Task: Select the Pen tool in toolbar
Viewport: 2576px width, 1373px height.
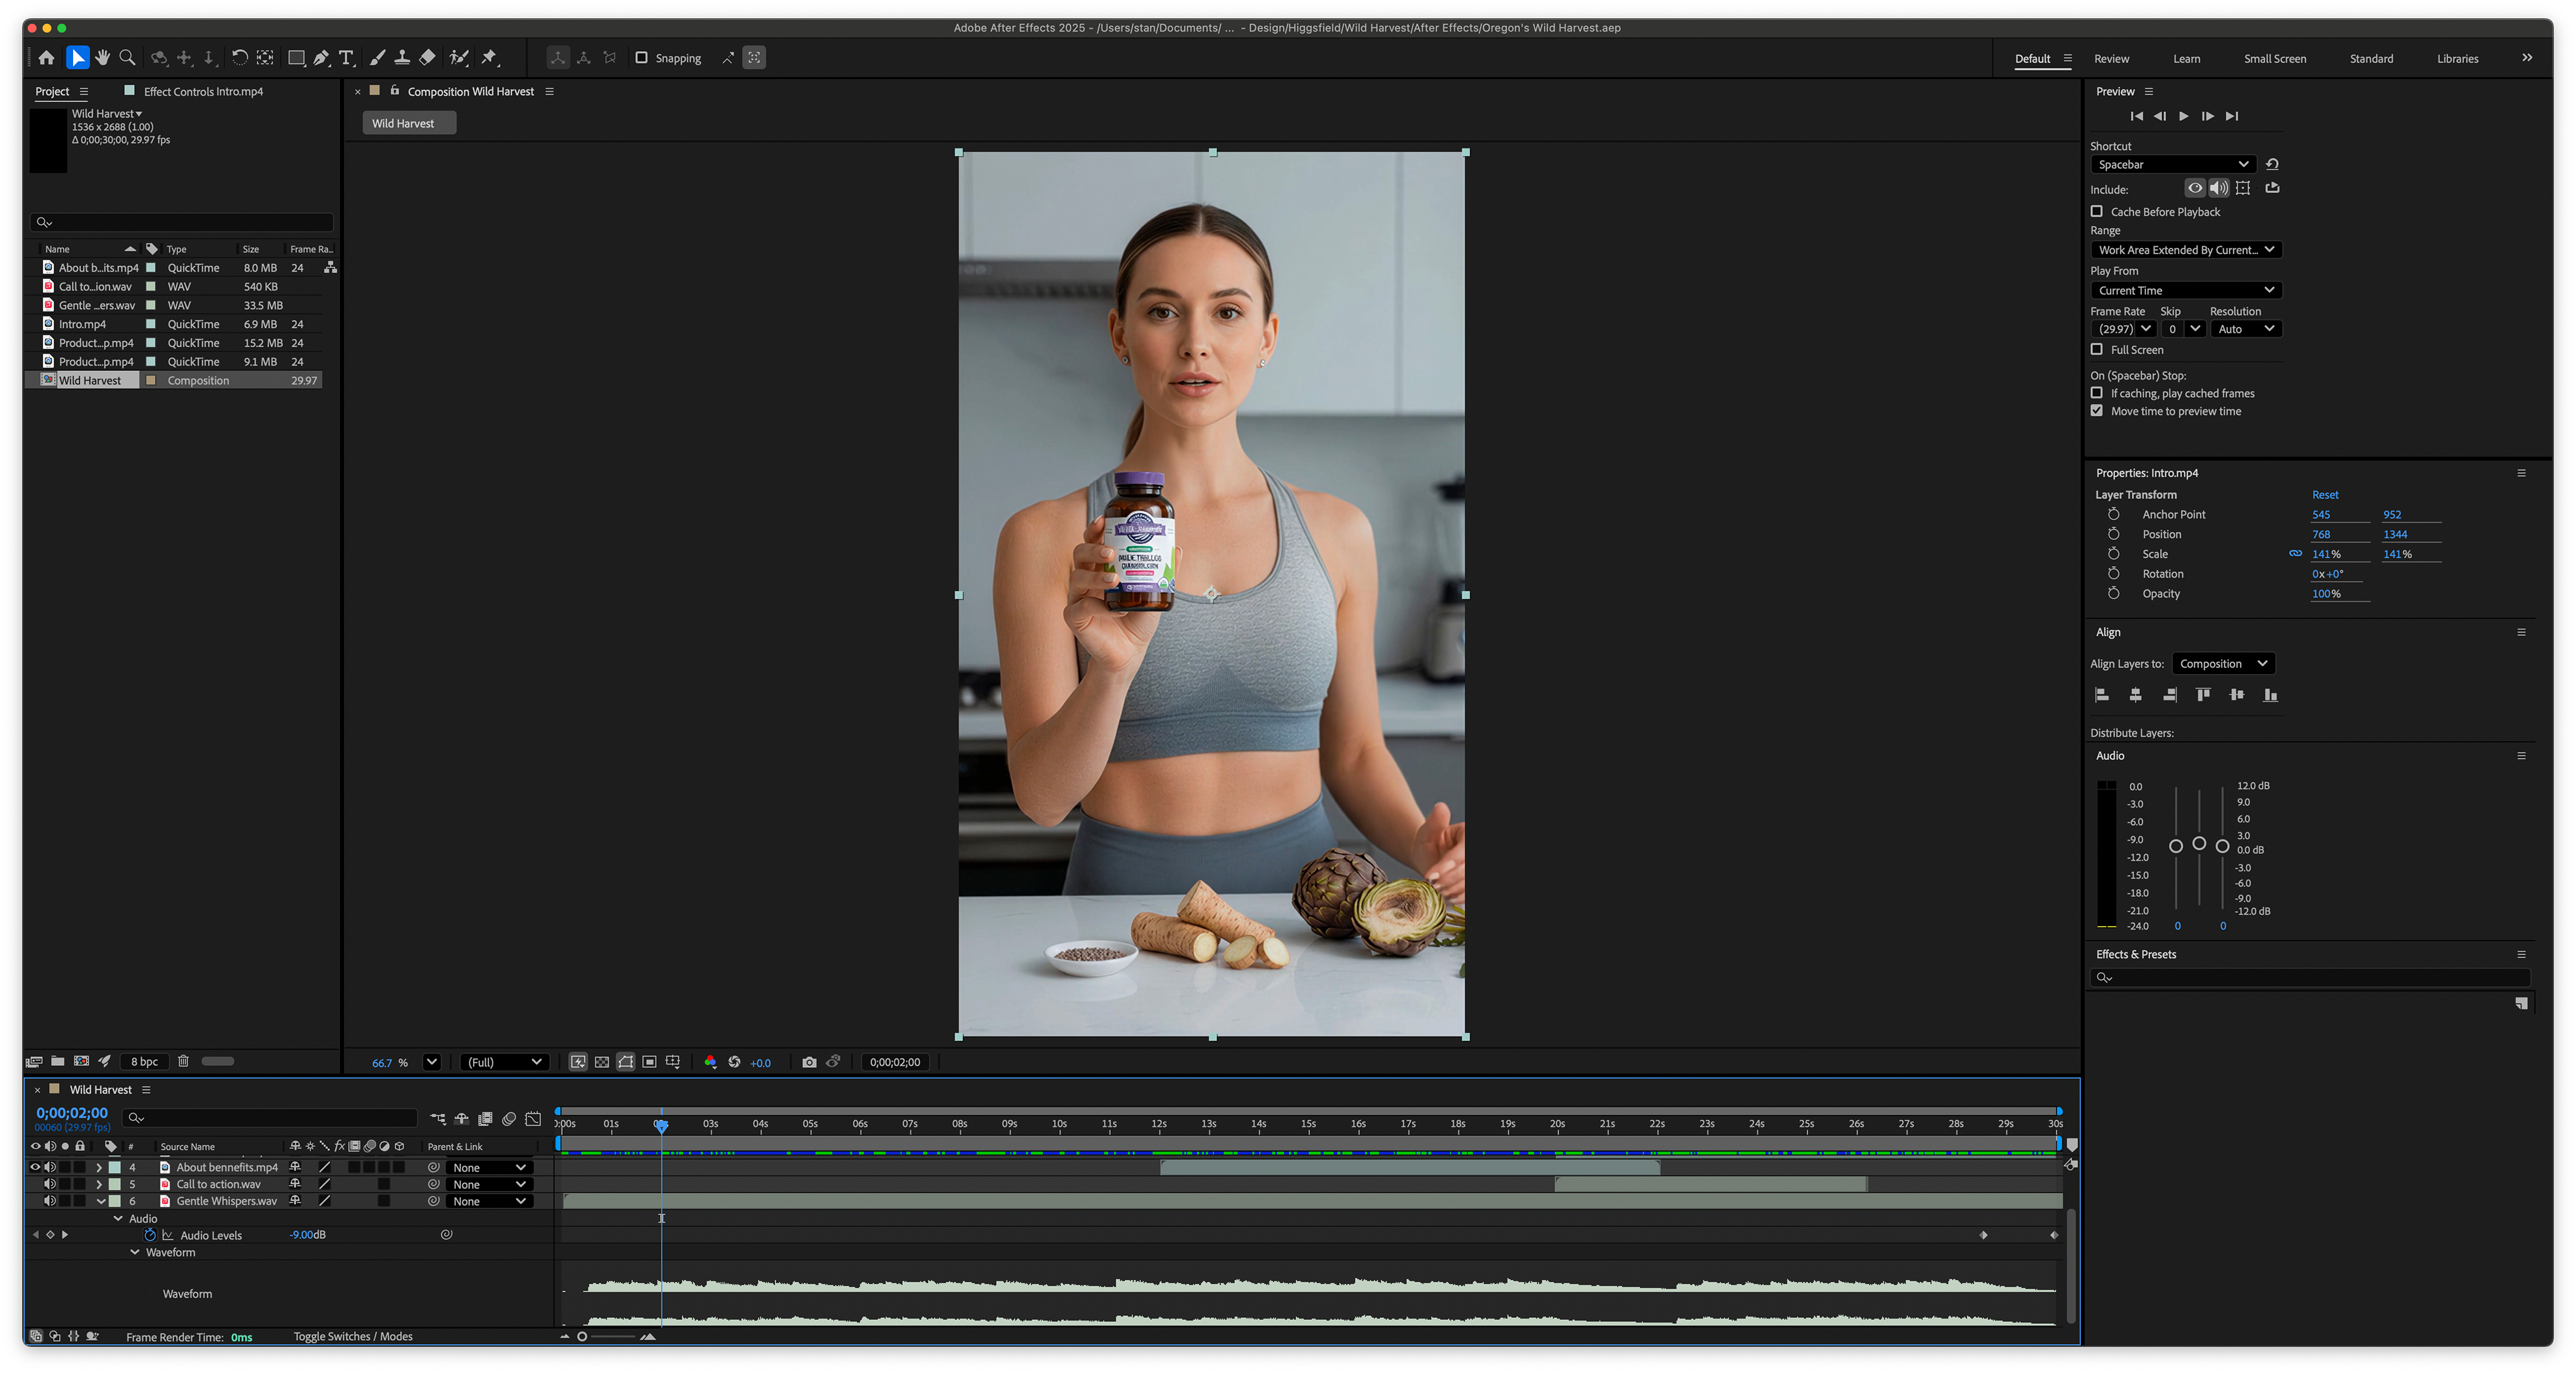Action: coord(321,58)
